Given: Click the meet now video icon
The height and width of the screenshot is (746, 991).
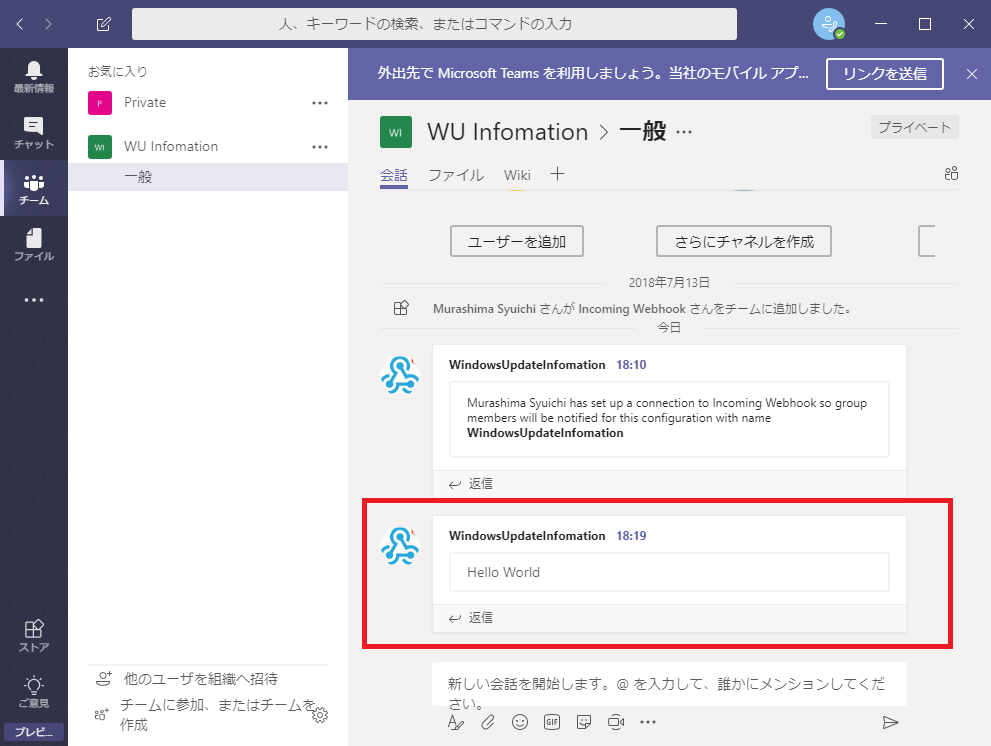Looking at the screenshot, I should (616, 721).
